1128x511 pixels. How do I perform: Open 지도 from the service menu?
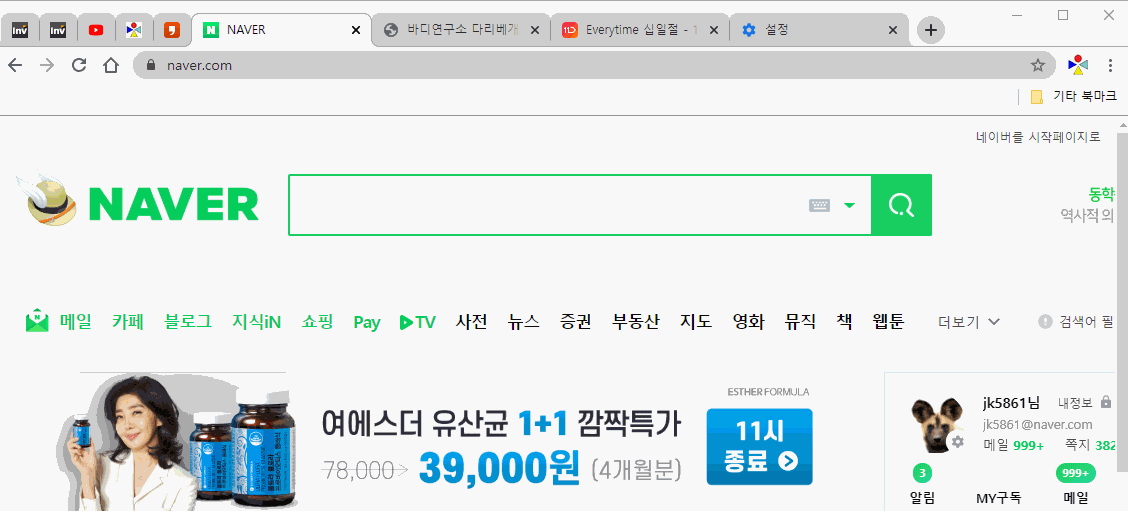(x=696, y=322)
